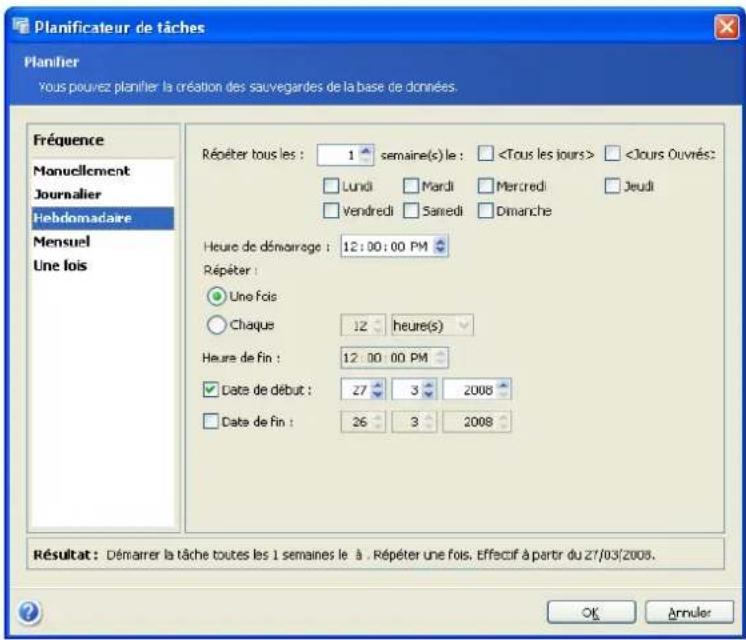Viewport: 746px width, 640px height.
Task: Enable the Tous les jours checkbox
Action: coord(485,154)
